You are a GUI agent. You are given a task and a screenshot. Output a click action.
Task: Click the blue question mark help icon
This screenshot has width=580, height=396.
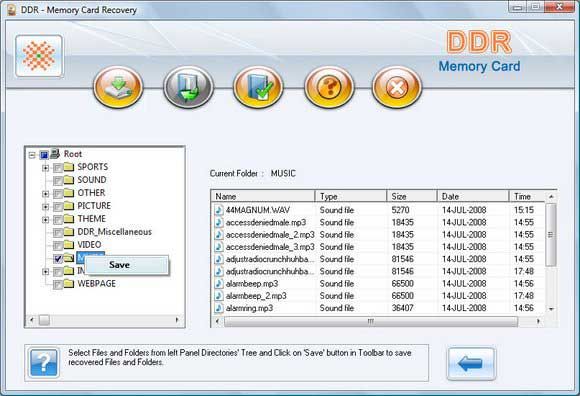pyautogui.click(x=44, y=363)
